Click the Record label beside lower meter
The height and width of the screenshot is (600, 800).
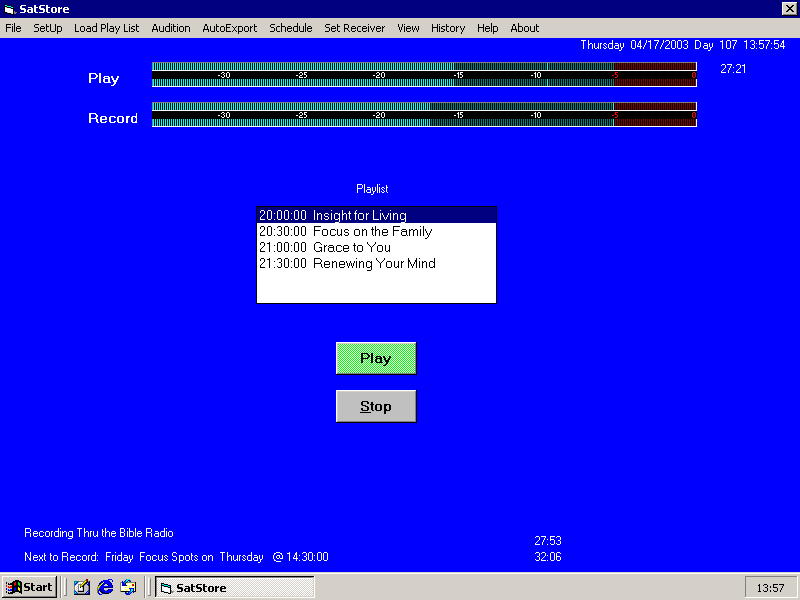click(113, 118)
